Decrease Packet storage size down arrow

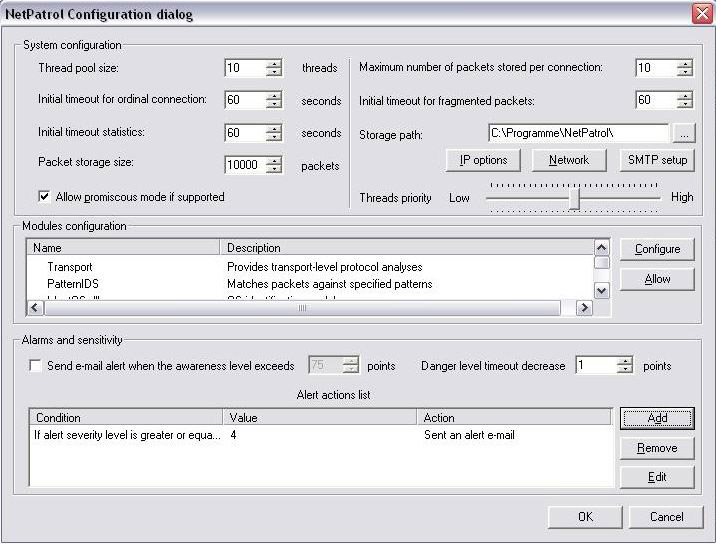point(274,169)
